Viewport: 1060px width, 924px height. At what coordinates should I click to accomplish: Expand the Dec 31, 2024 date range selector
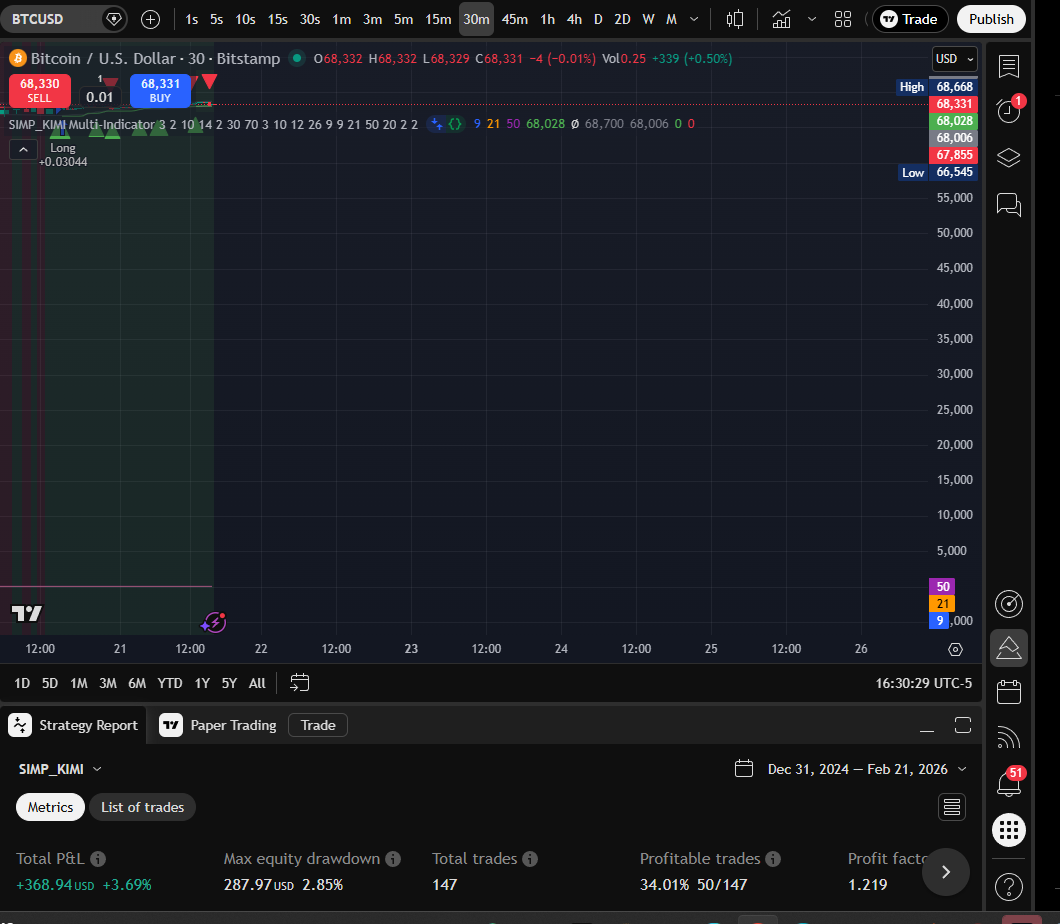[x=850, y=768]
